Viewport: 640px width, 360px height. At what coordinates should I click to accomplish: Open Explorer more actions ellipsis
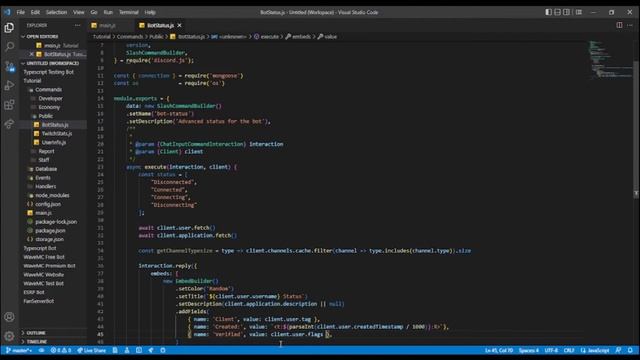pos(78,25)
